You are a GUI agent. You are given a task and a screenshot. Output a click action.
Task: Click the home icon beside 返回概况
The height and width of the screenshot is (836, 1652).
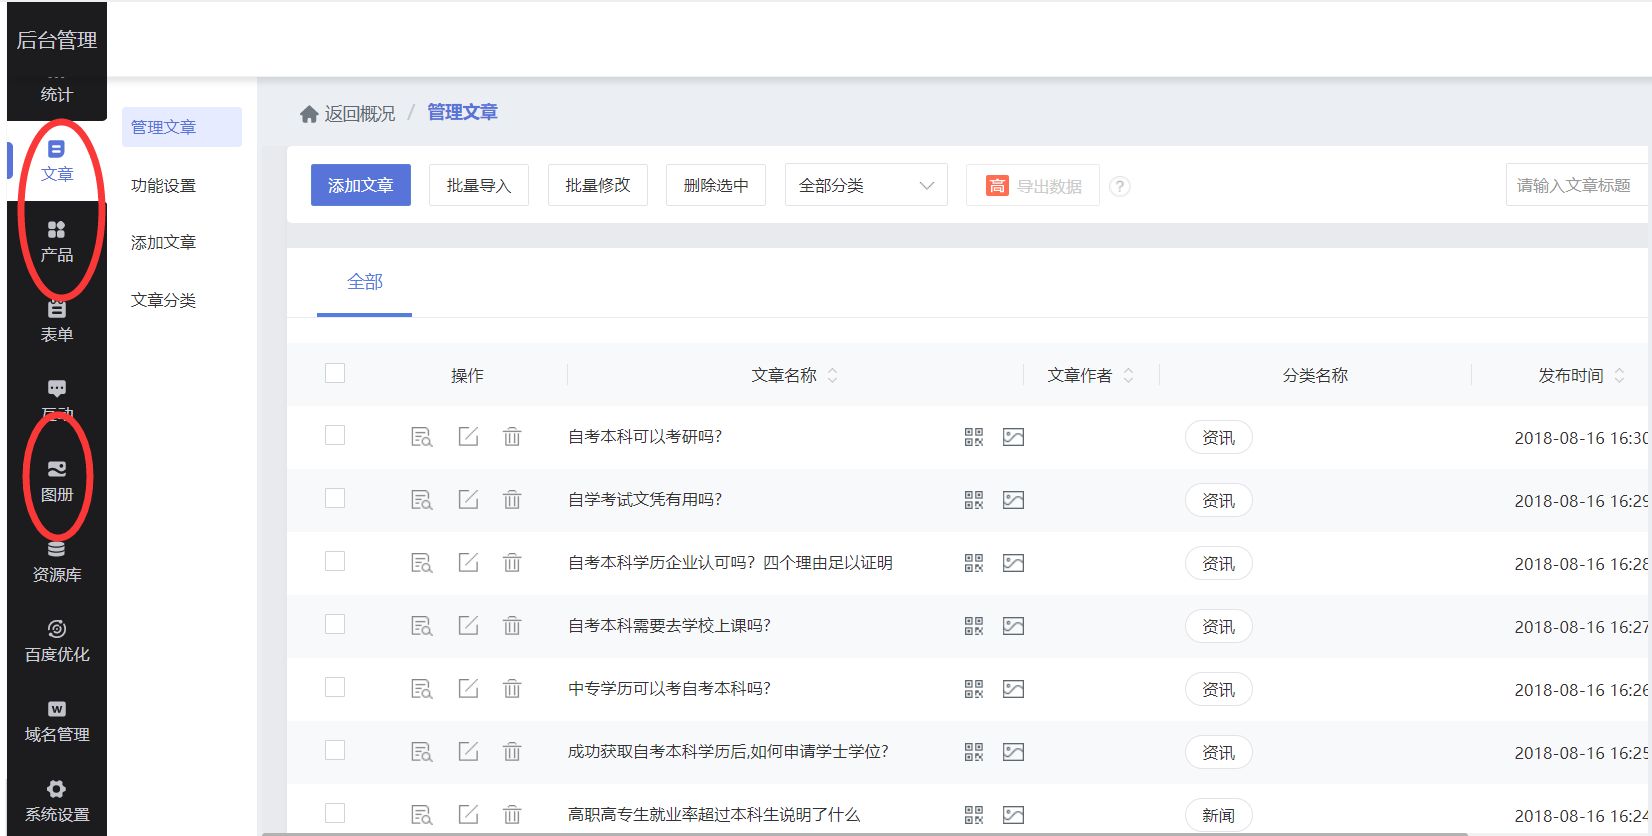(x=309, y=114)
